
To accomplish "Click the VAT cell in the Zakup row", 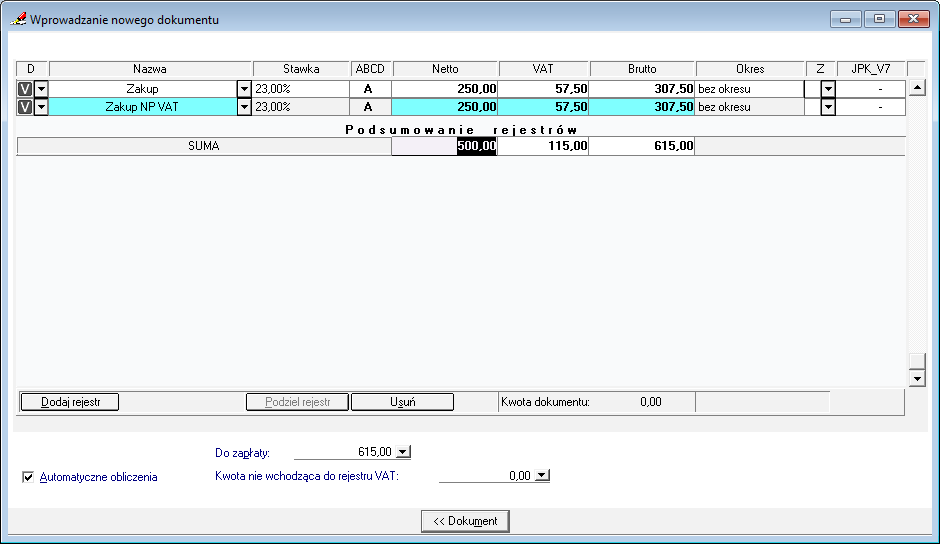I will coord(543,89).
